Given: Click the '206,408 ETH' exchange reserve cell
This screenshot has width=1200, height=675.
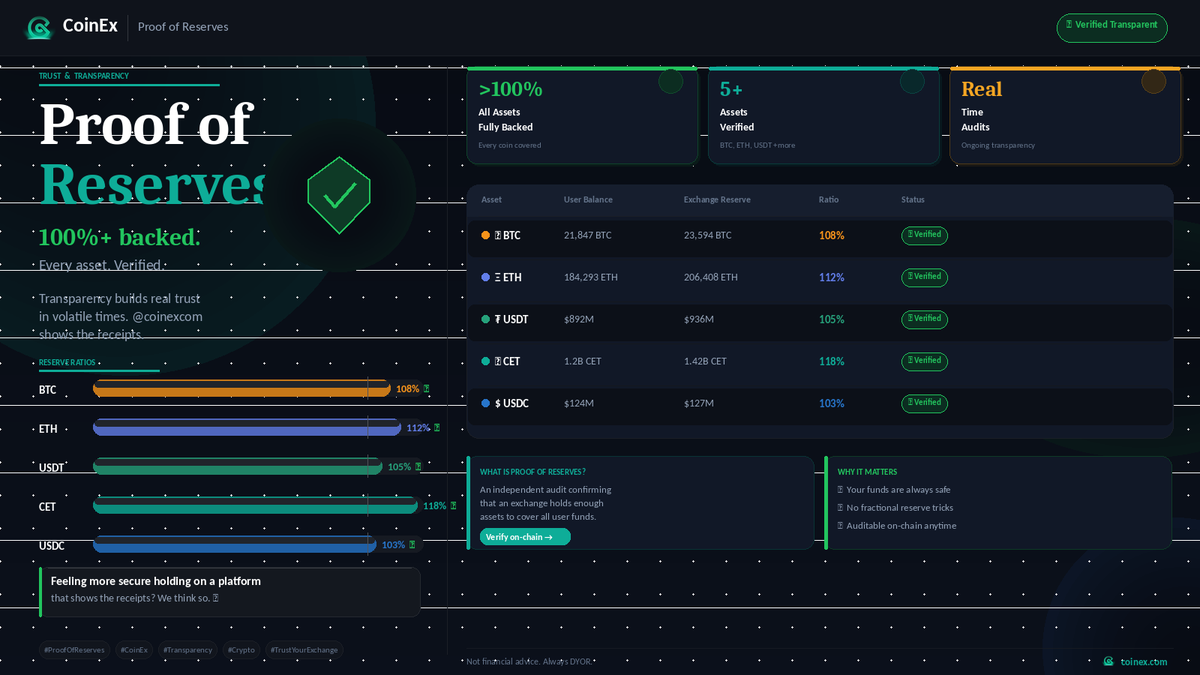Looking at the screenshot, I should point(711,278).
